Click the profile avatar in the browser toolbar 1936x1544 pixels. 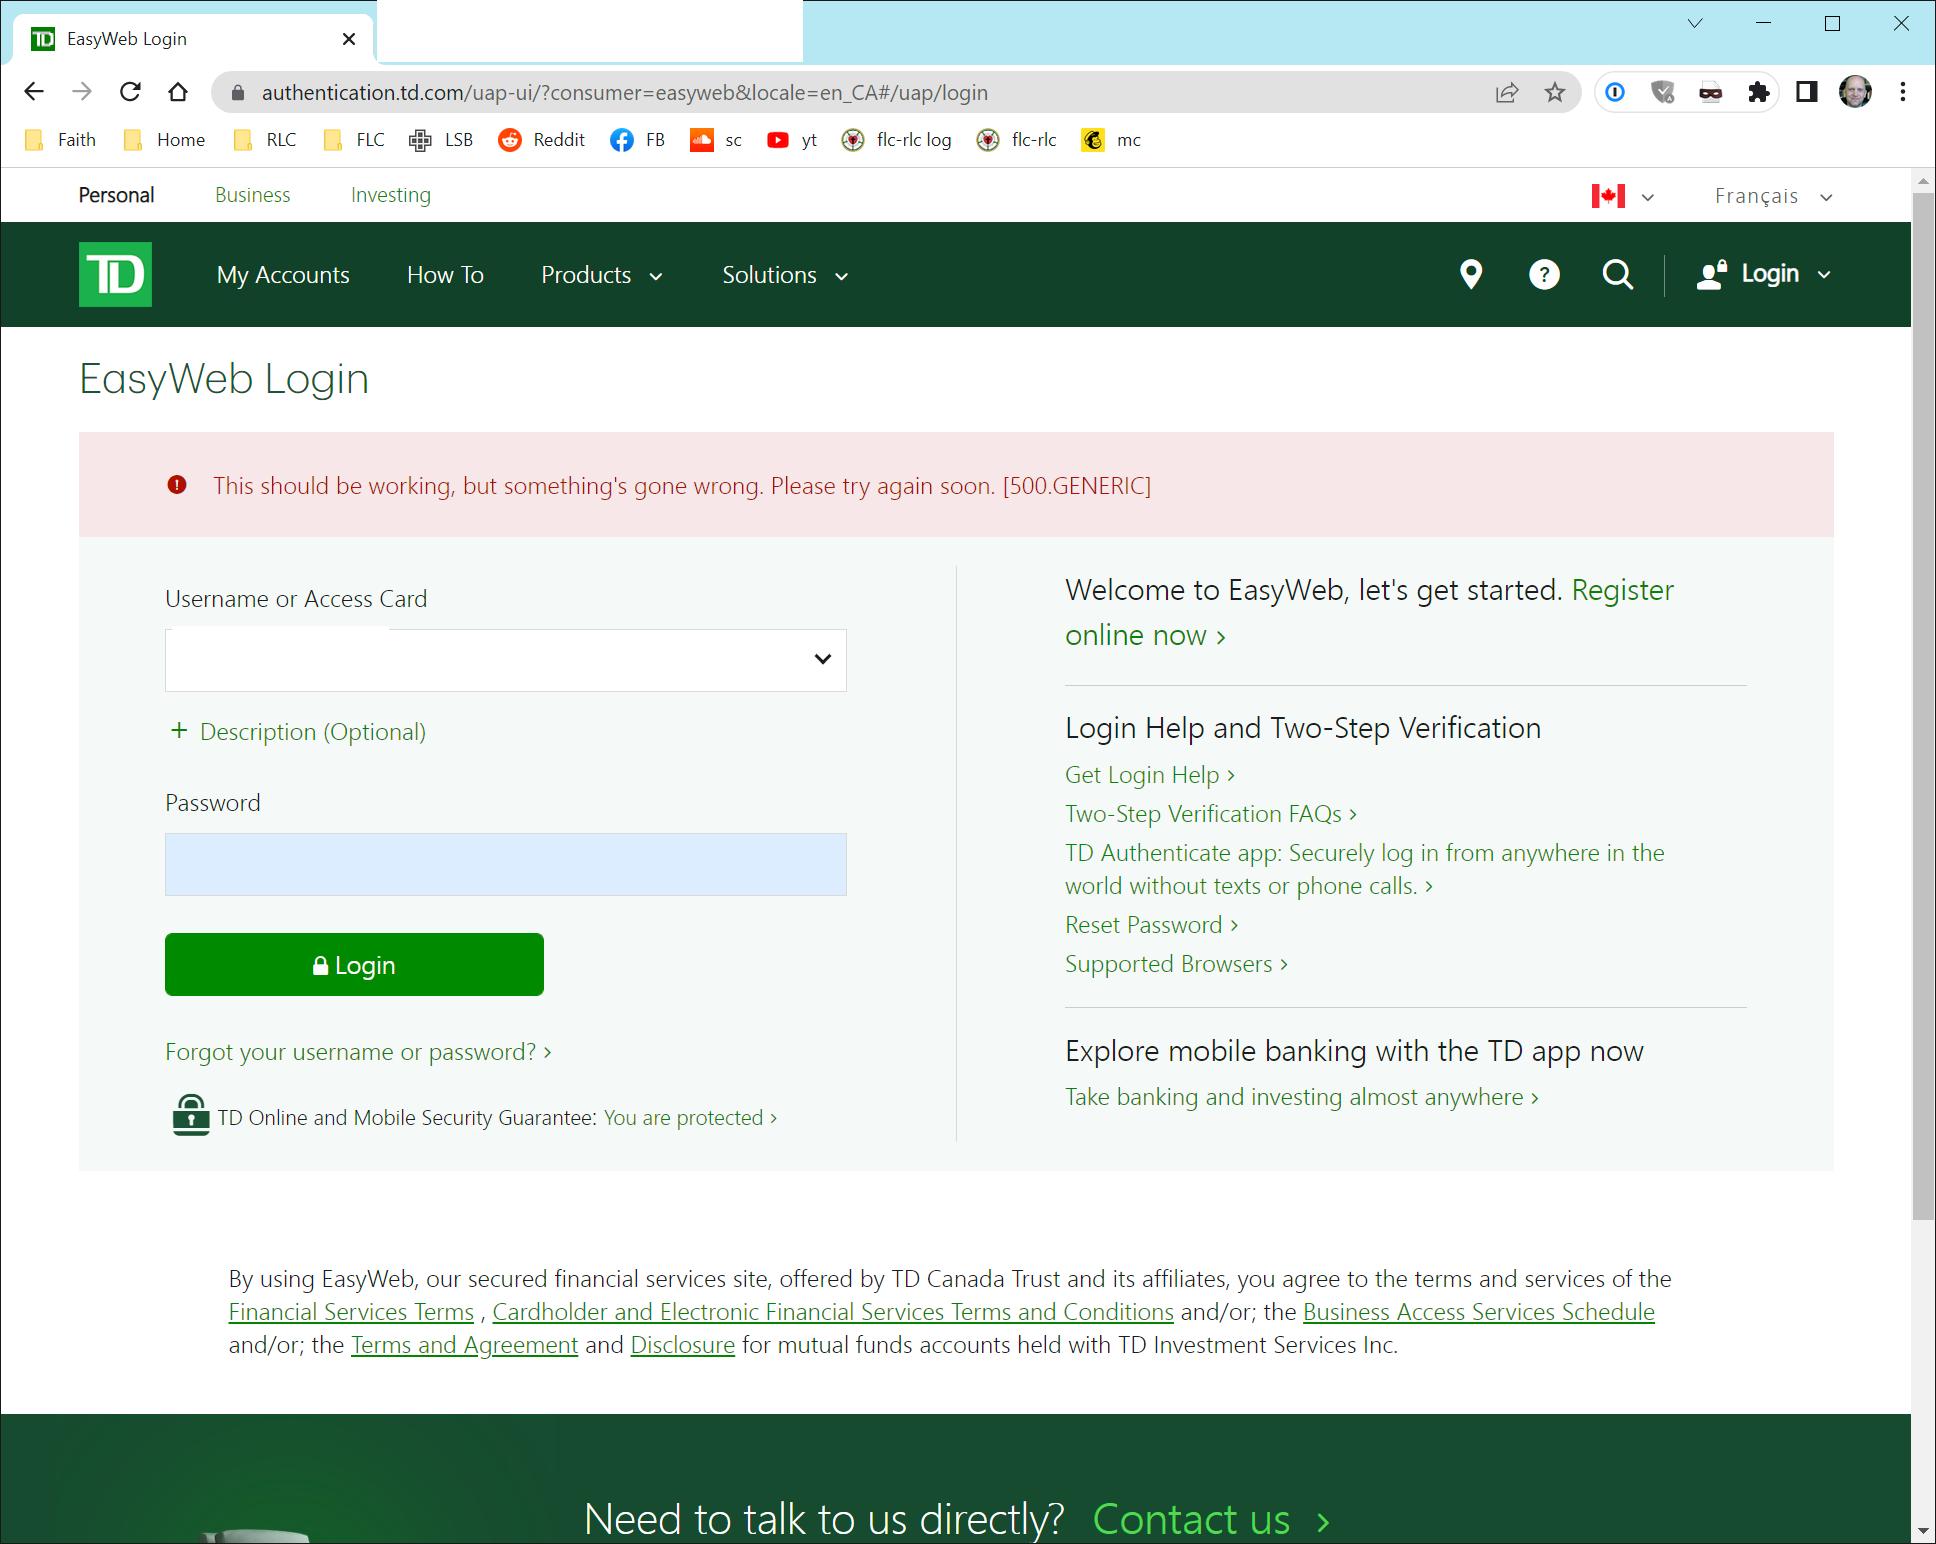pyautogui.click(x=1855, y=92)
